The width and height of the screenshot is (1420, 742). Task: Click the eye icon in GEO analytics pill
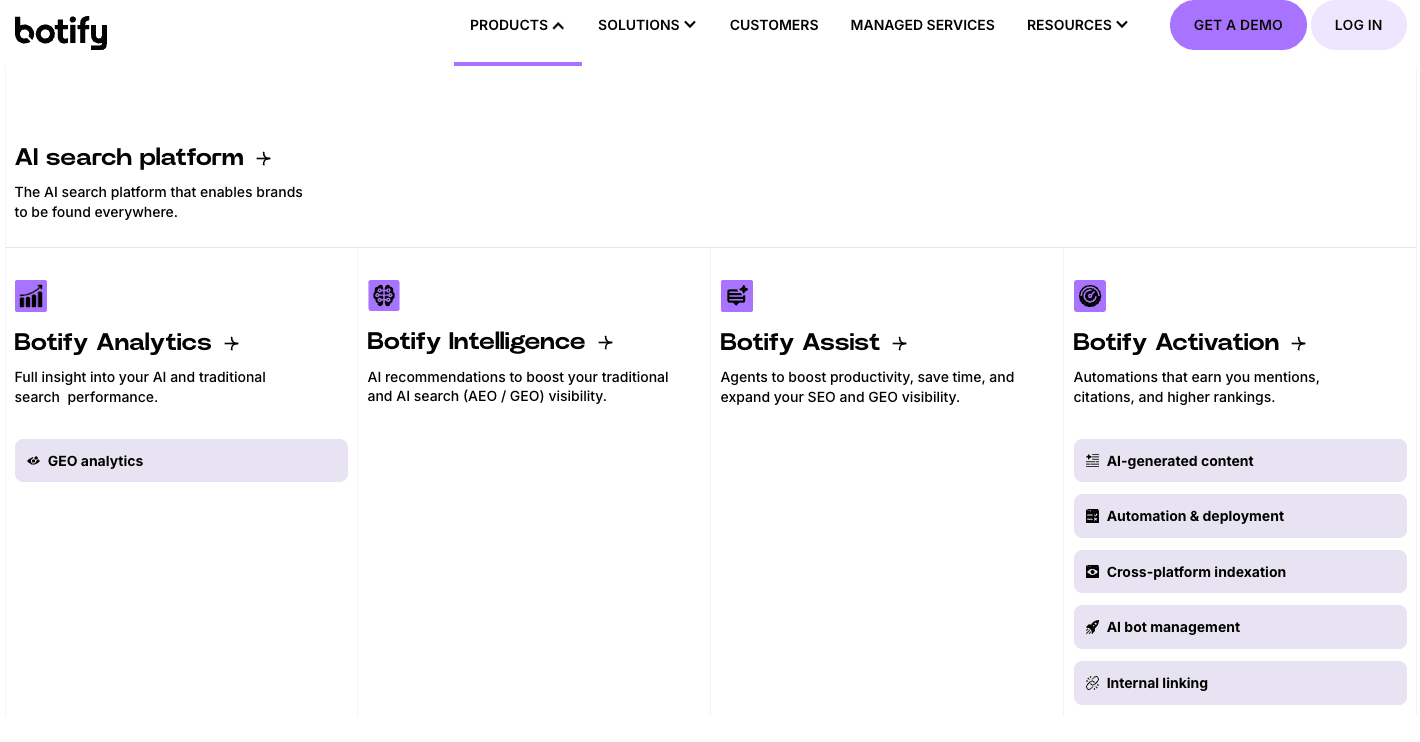pyautogui.click(x=34, y=460)
